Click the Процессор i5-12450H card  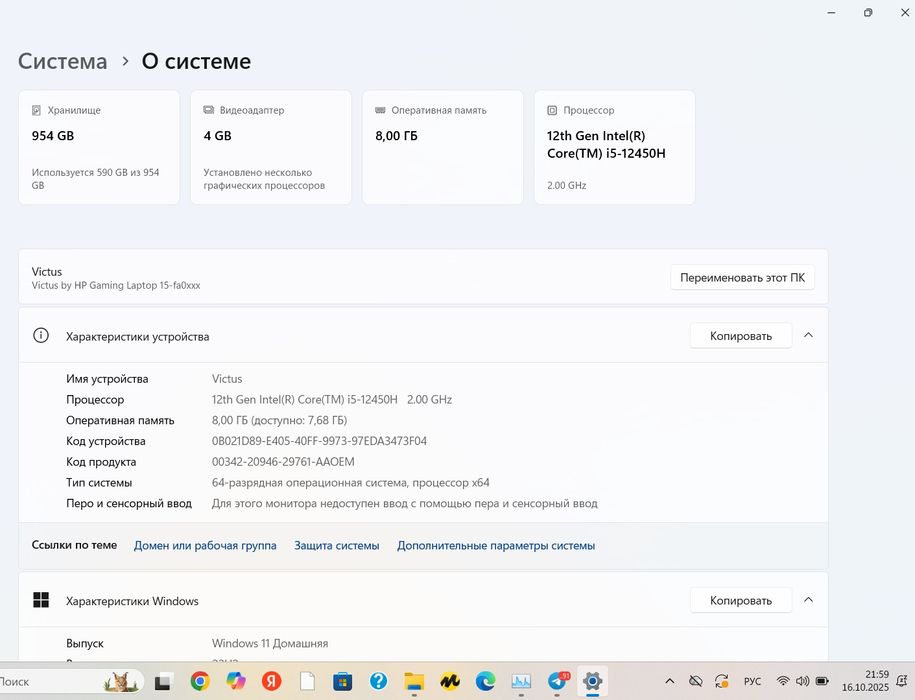click(x=614, y=147)
